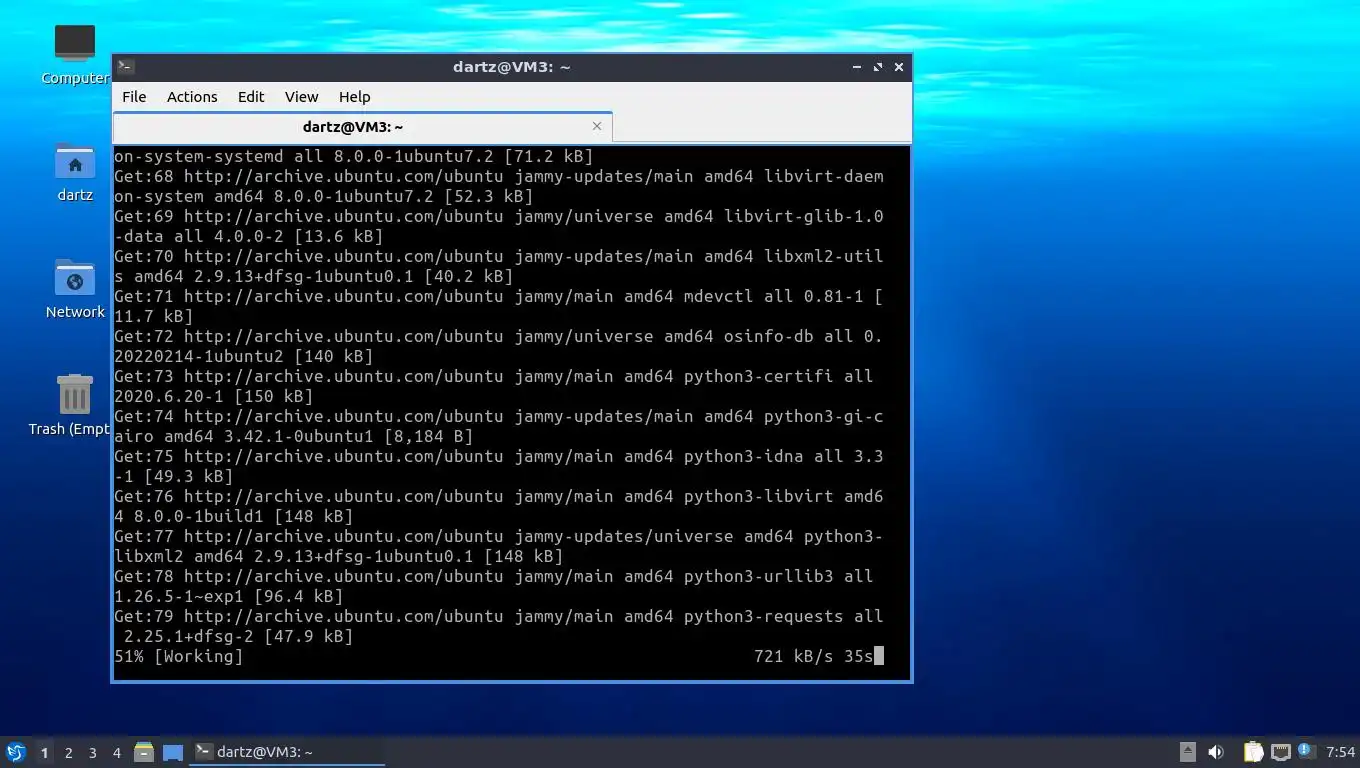Screen dimensions: 1360x768
Task: Click the 51% [Working] progress text
Action: [x=179, y=656]
